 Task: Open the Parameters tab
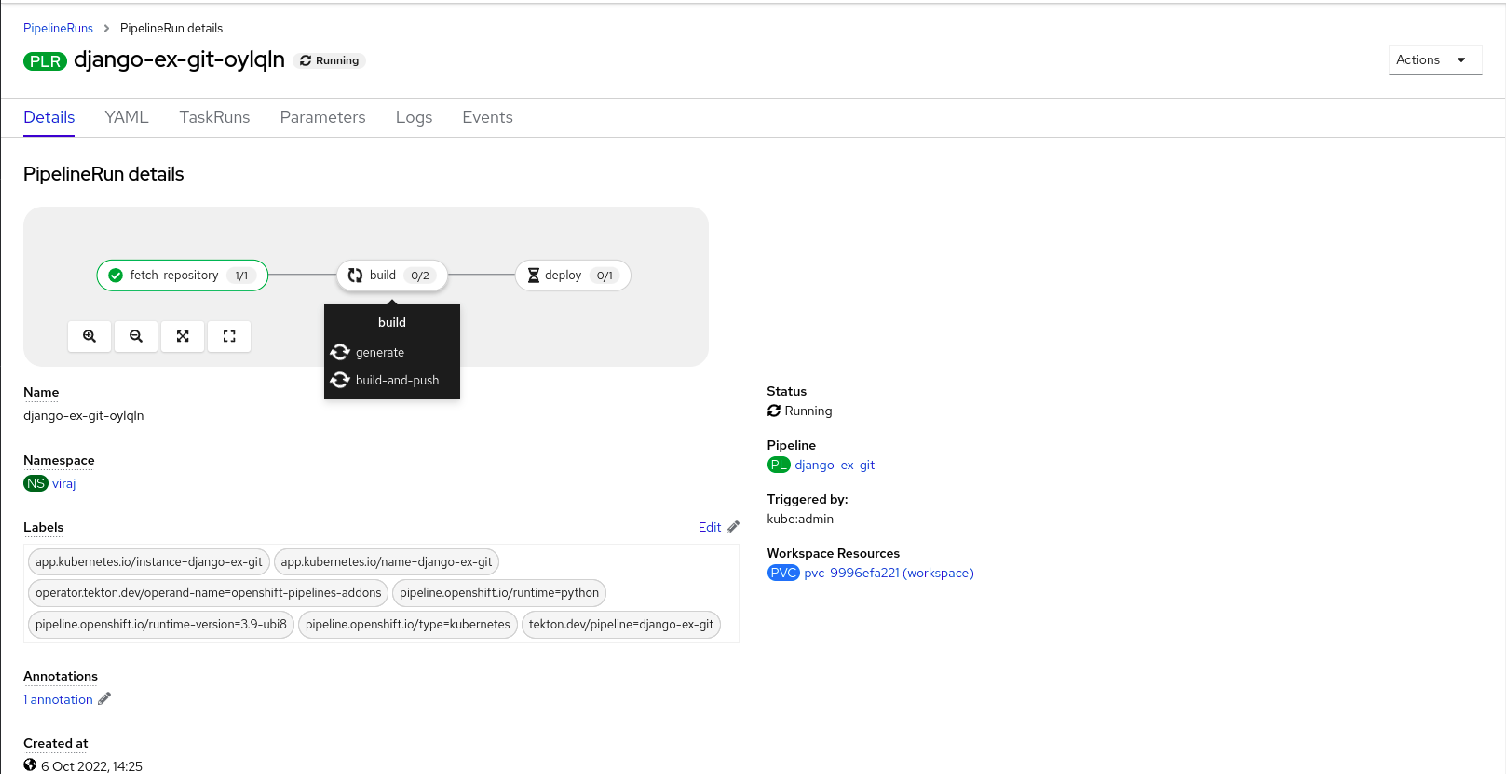tap(322, 117)
